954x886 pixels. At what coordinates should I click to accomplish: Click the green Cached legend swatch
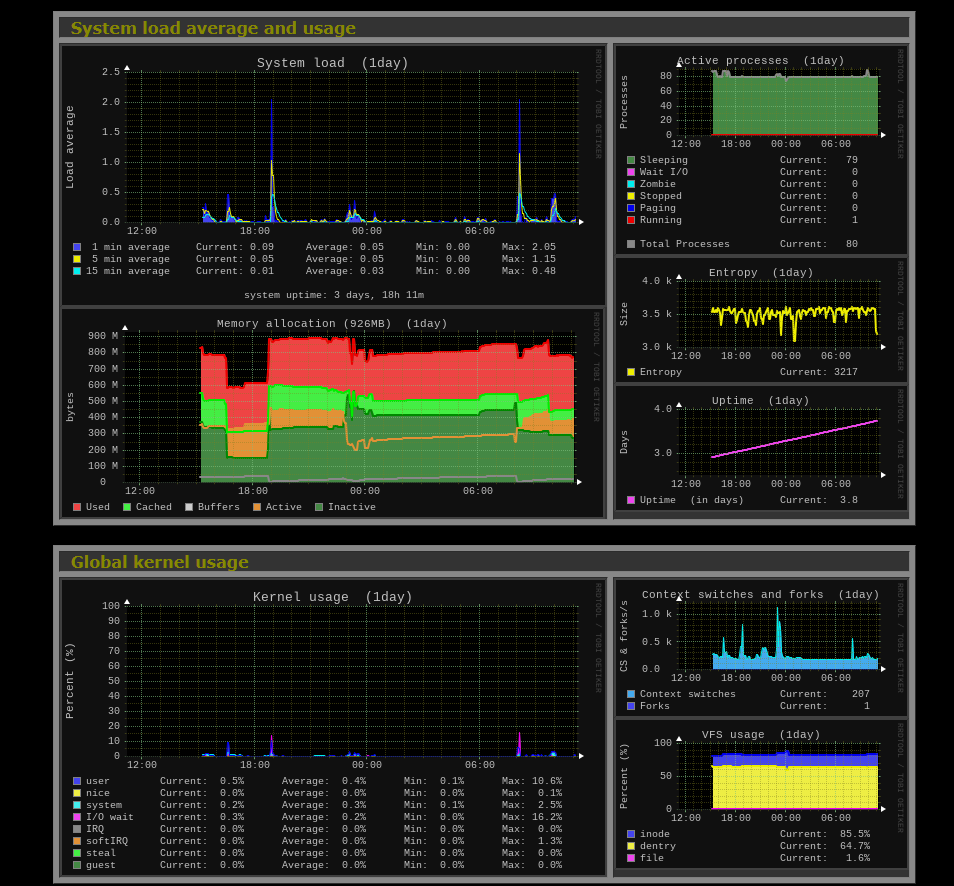(x=127, y=507)
